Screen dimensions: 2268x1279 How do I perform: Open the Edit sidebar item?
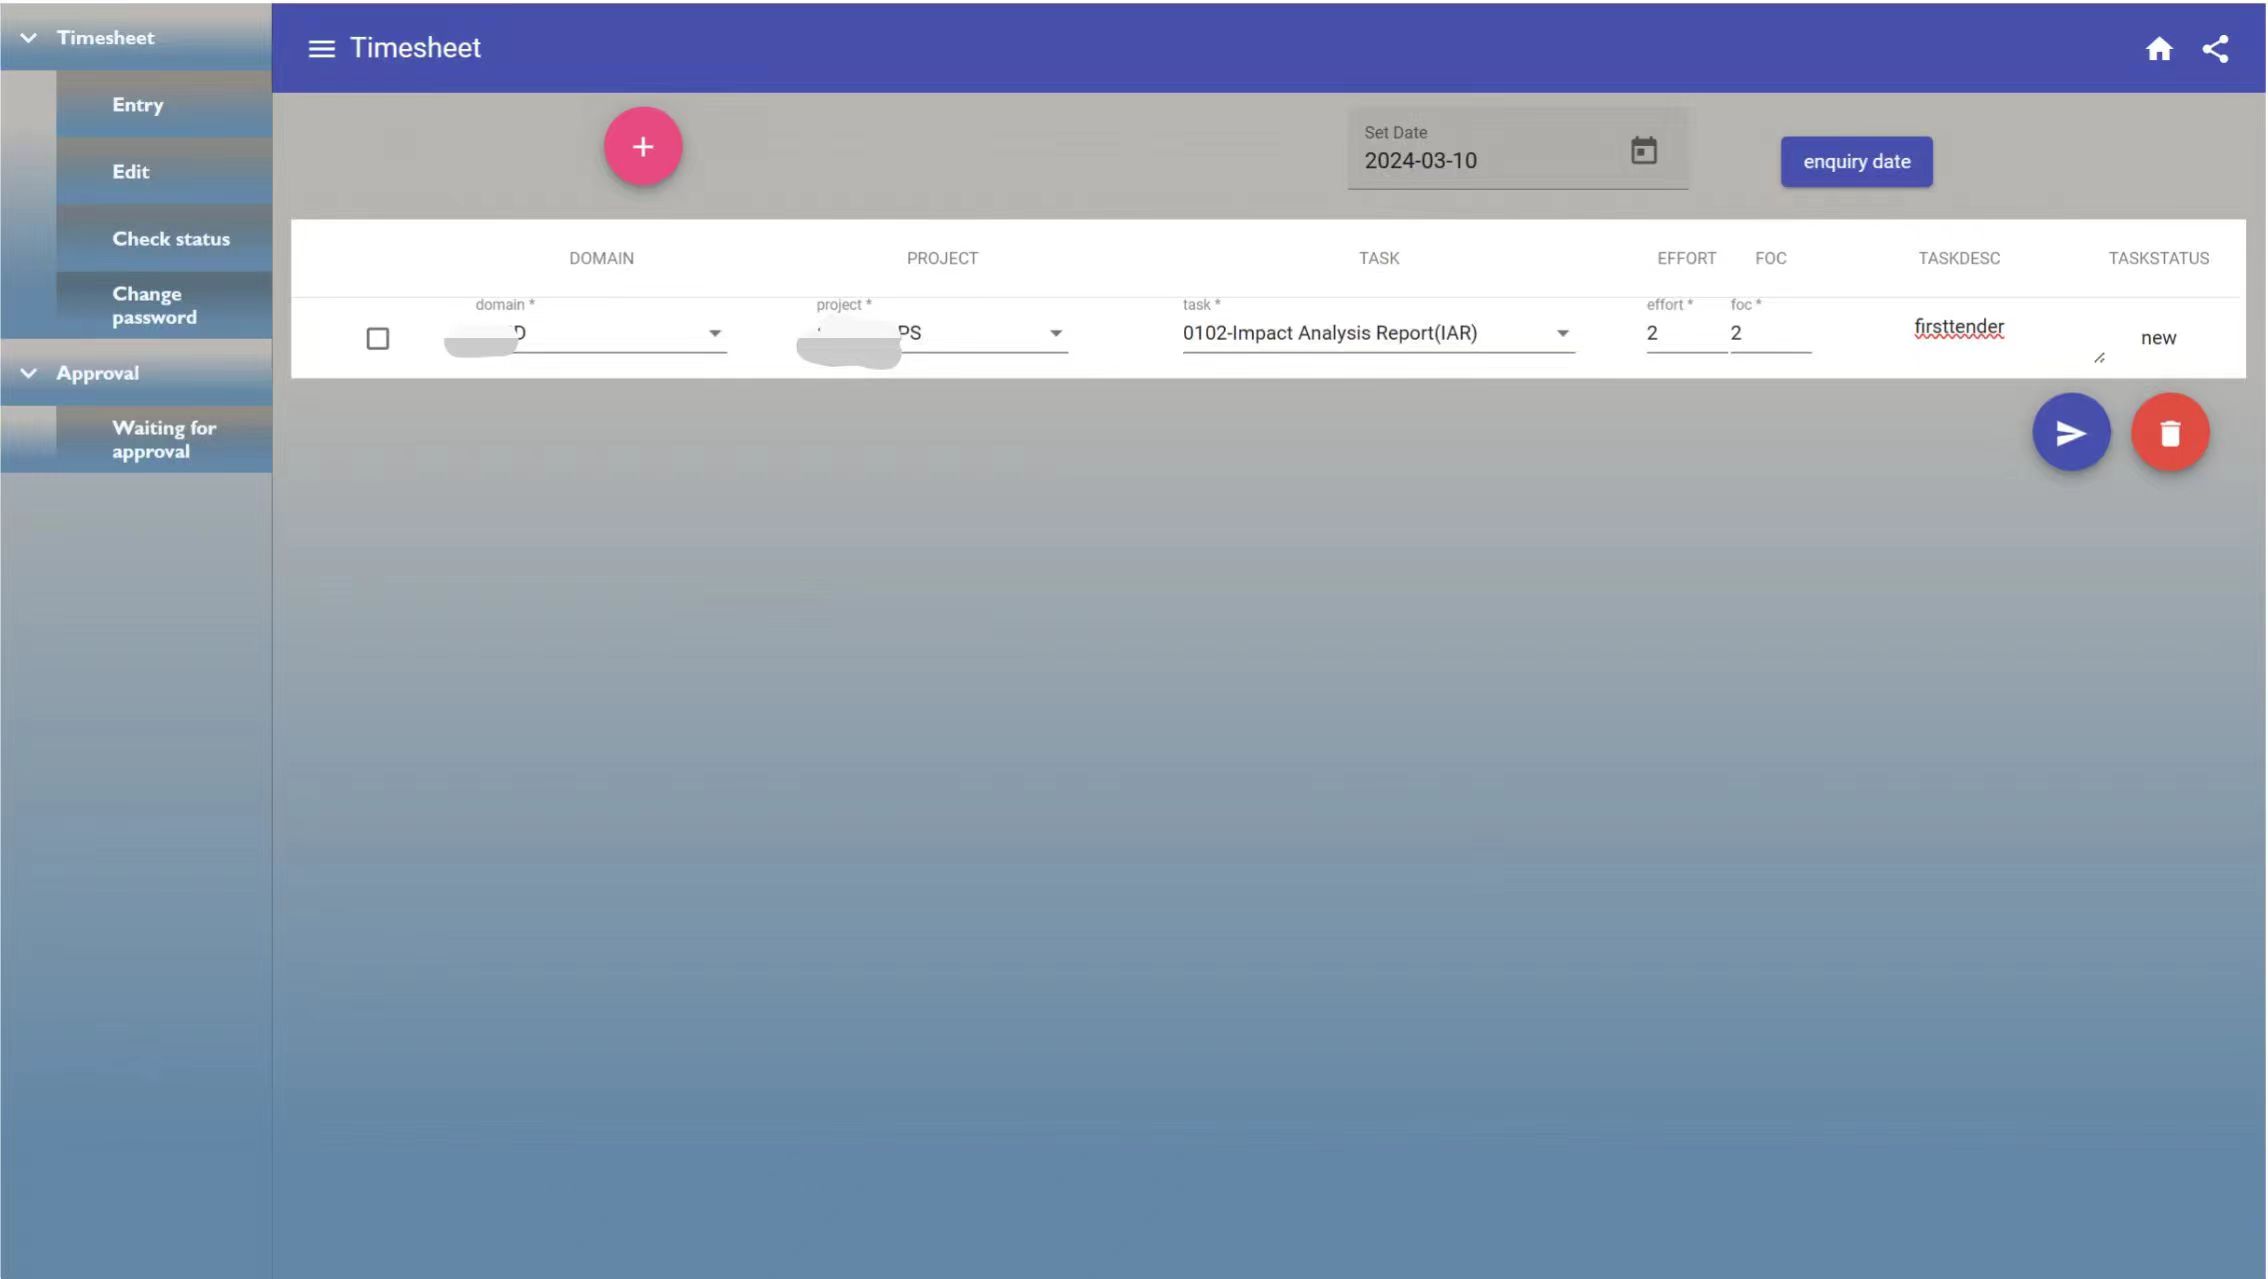[x=164, y=172]
